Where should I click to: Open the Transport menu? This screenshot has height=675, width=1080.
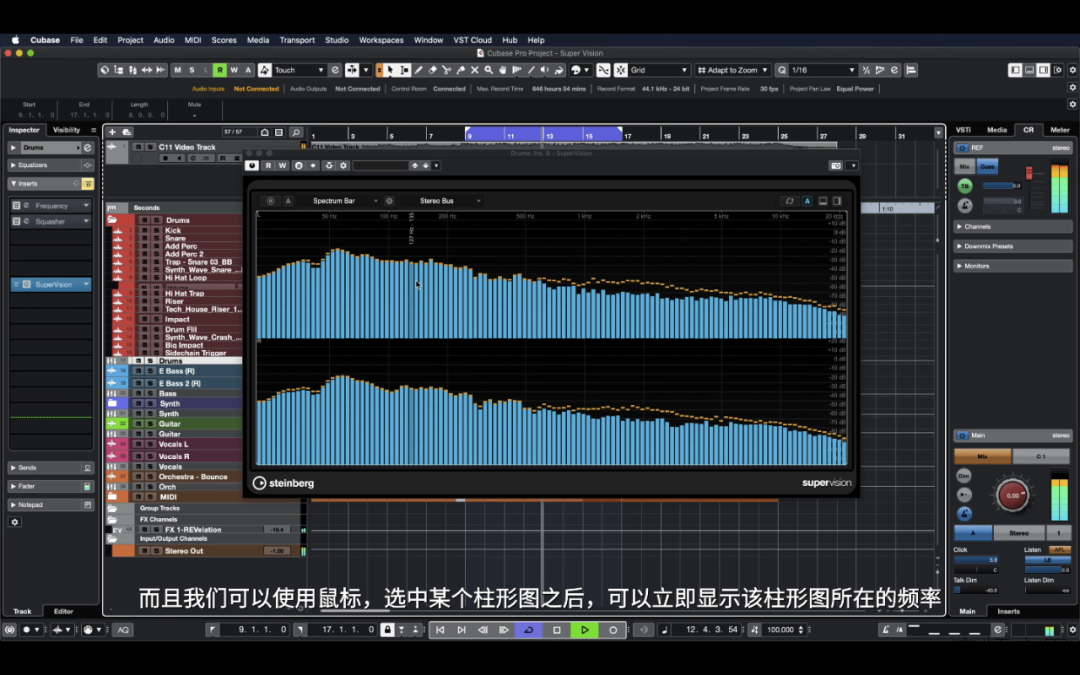[297, 40]
